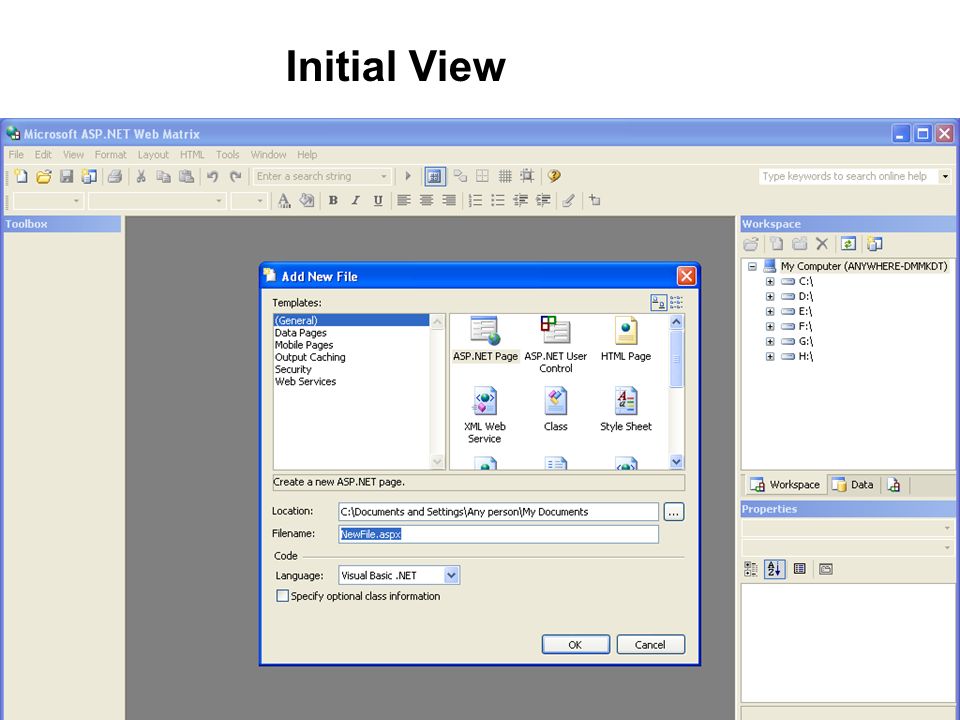
Task: Expand the D:\ drive node
Action: point(770,296)
